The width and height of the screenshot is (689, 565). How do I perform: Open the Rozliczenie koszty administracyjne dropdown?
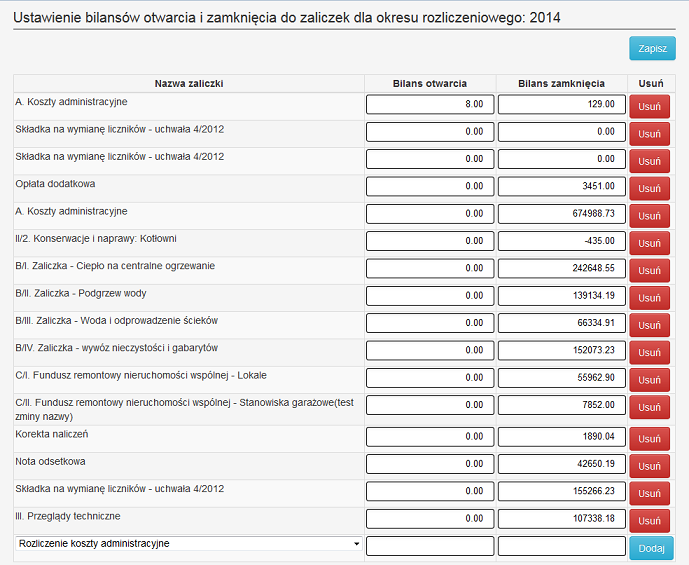(x=189, y=543)
